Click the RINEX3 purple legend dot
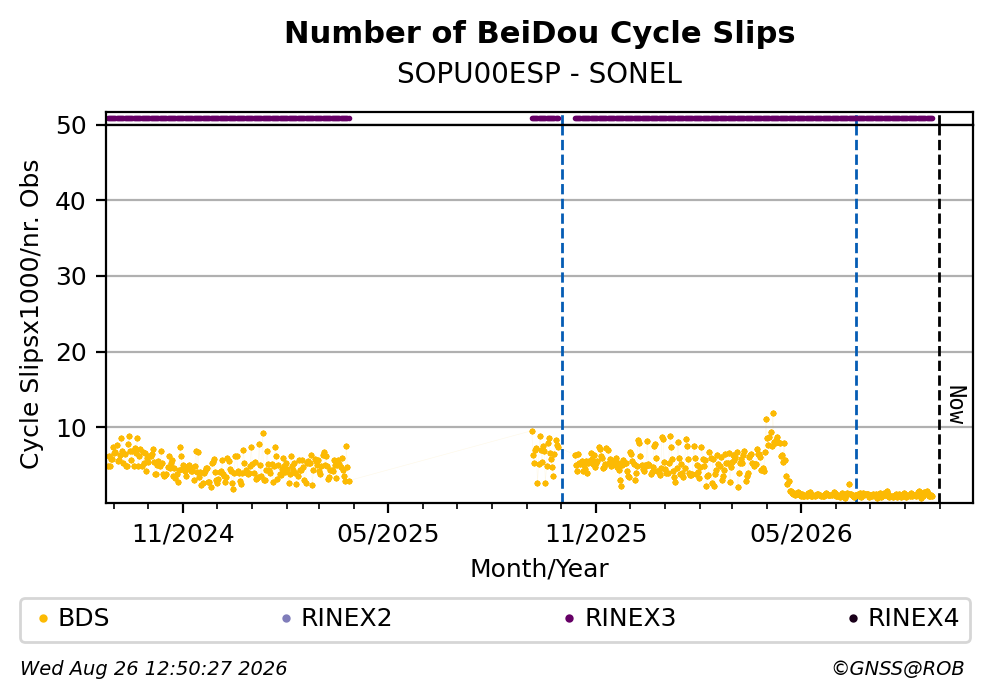993x699 pixels. pyautogui.click(x=569, y=619)
